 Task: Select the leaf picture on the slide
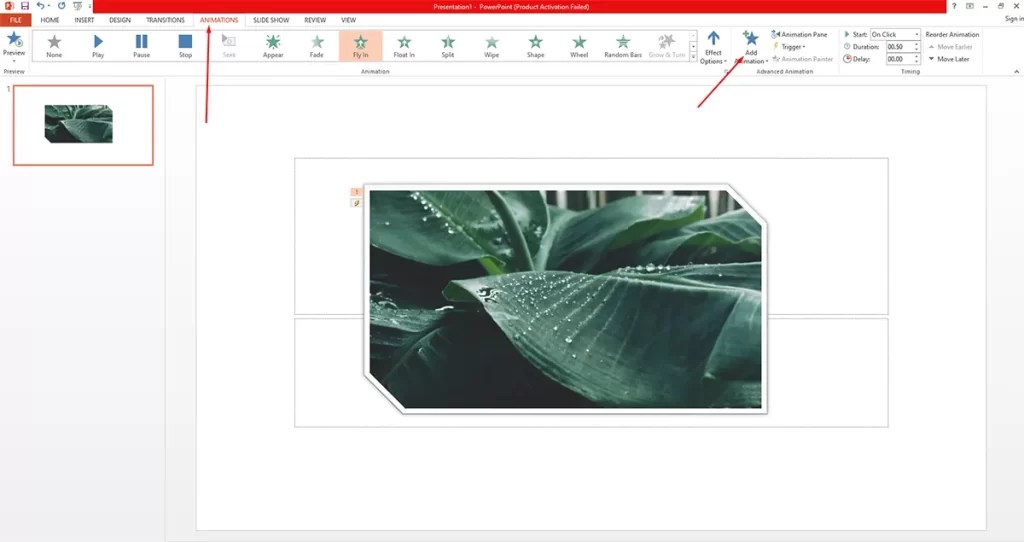point(566,299)
